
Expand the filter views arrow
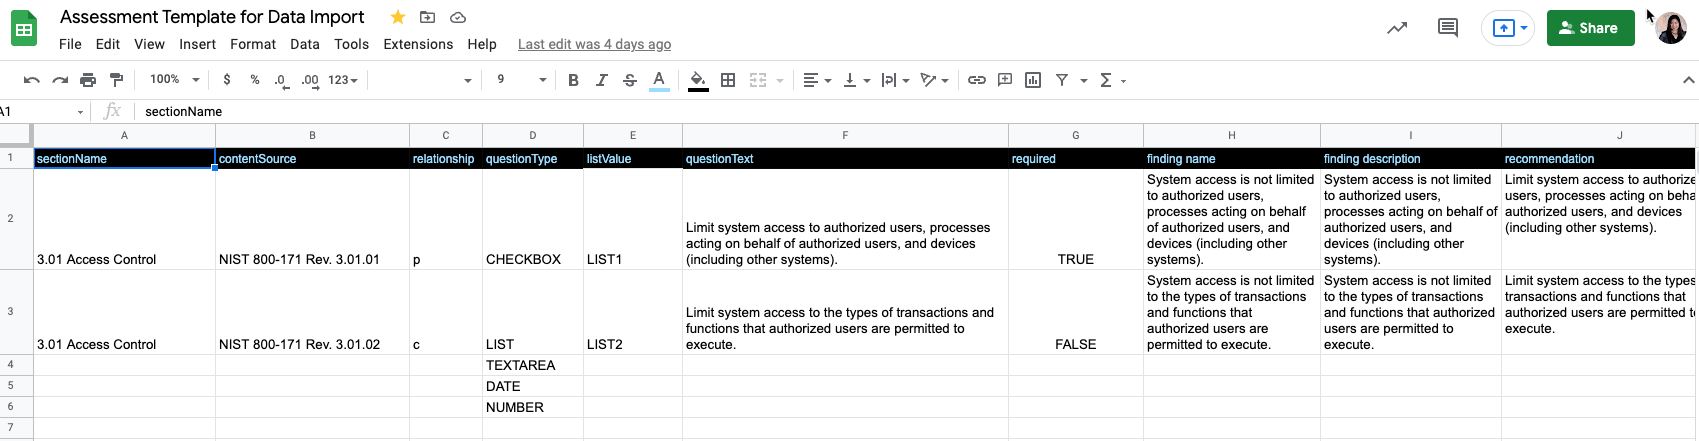(x=1083, y=80)
